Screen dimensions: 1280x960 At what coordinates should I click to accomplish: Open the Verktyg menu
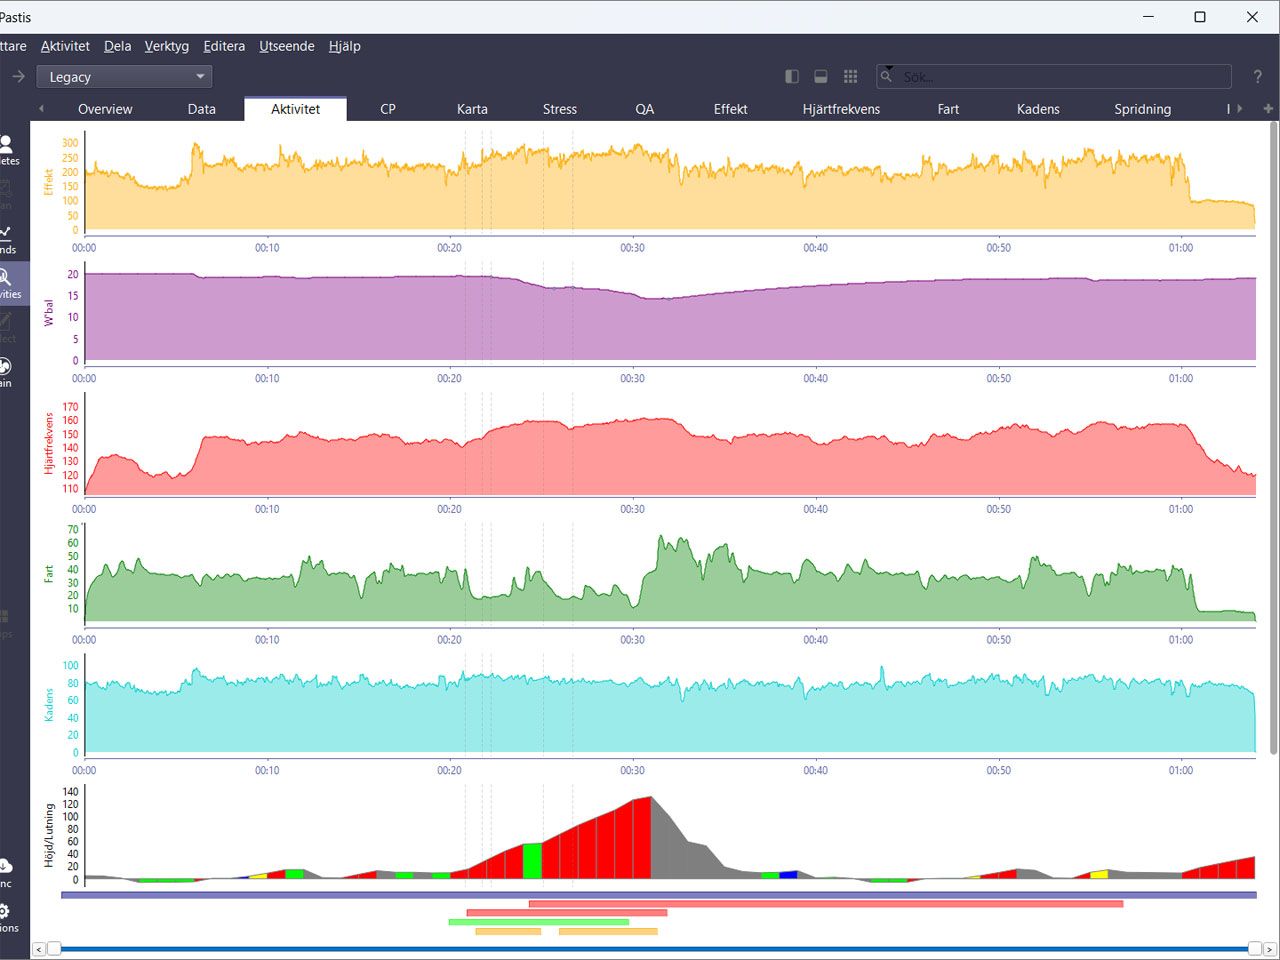166,46
